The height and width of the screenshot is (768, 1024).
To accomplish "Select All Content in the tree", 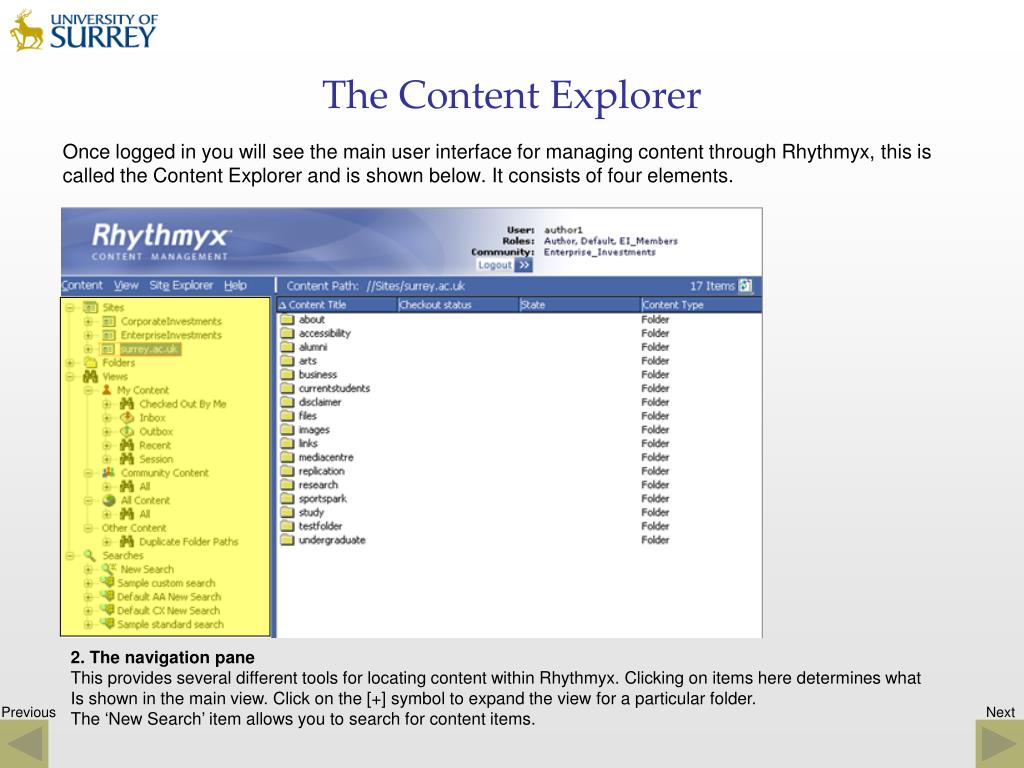I will click(x=145, y=500).
